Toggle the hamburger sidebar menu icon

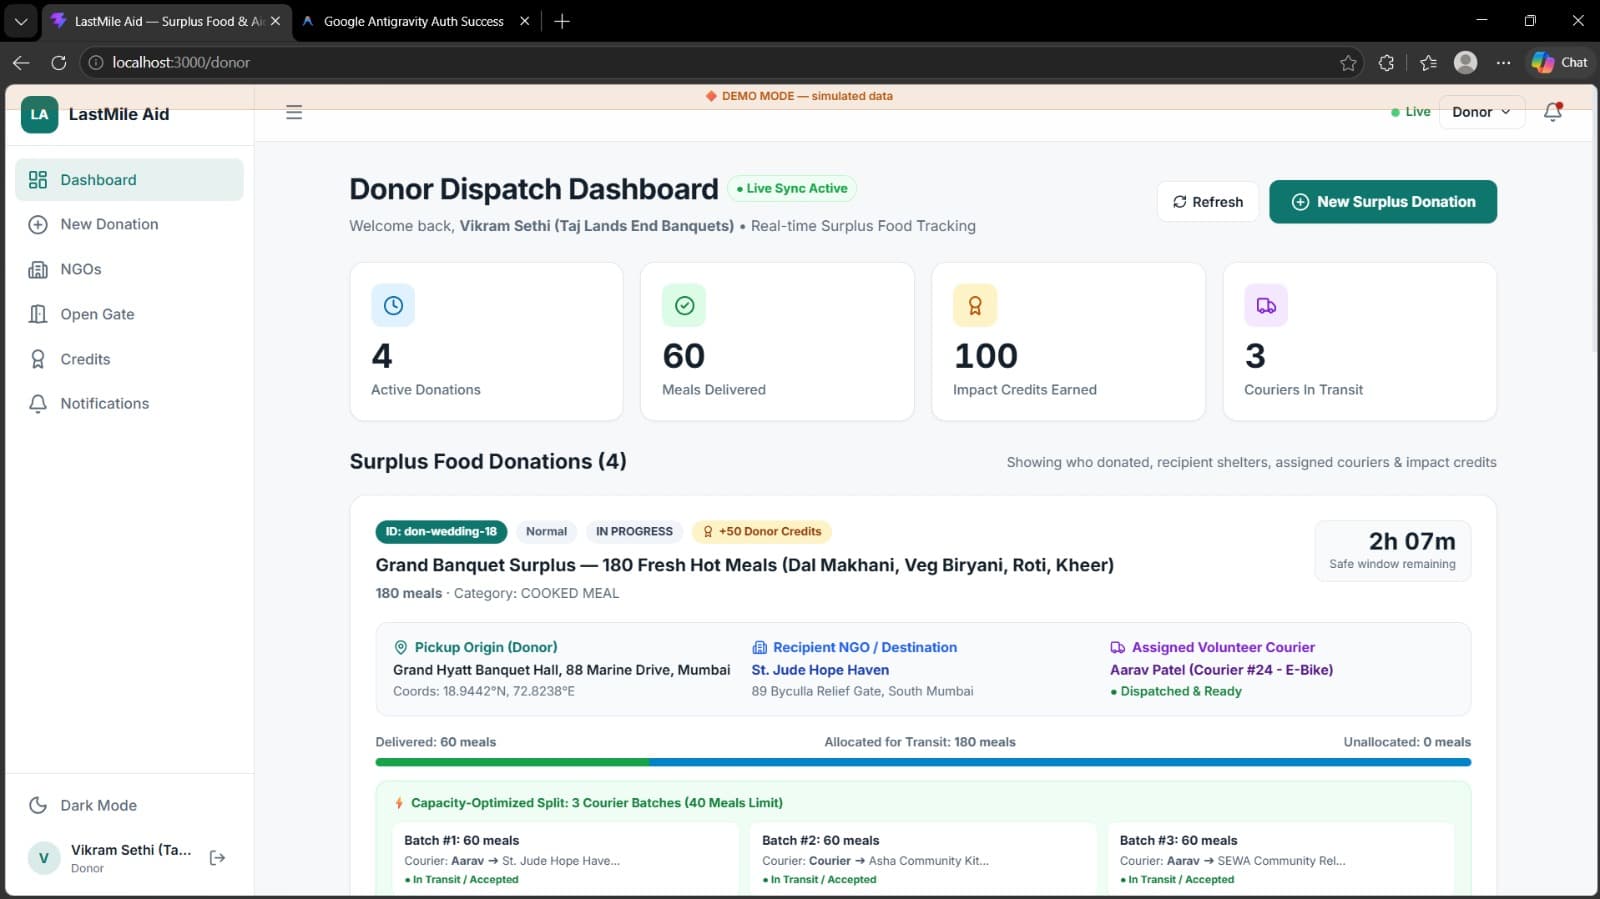(294, 112)
